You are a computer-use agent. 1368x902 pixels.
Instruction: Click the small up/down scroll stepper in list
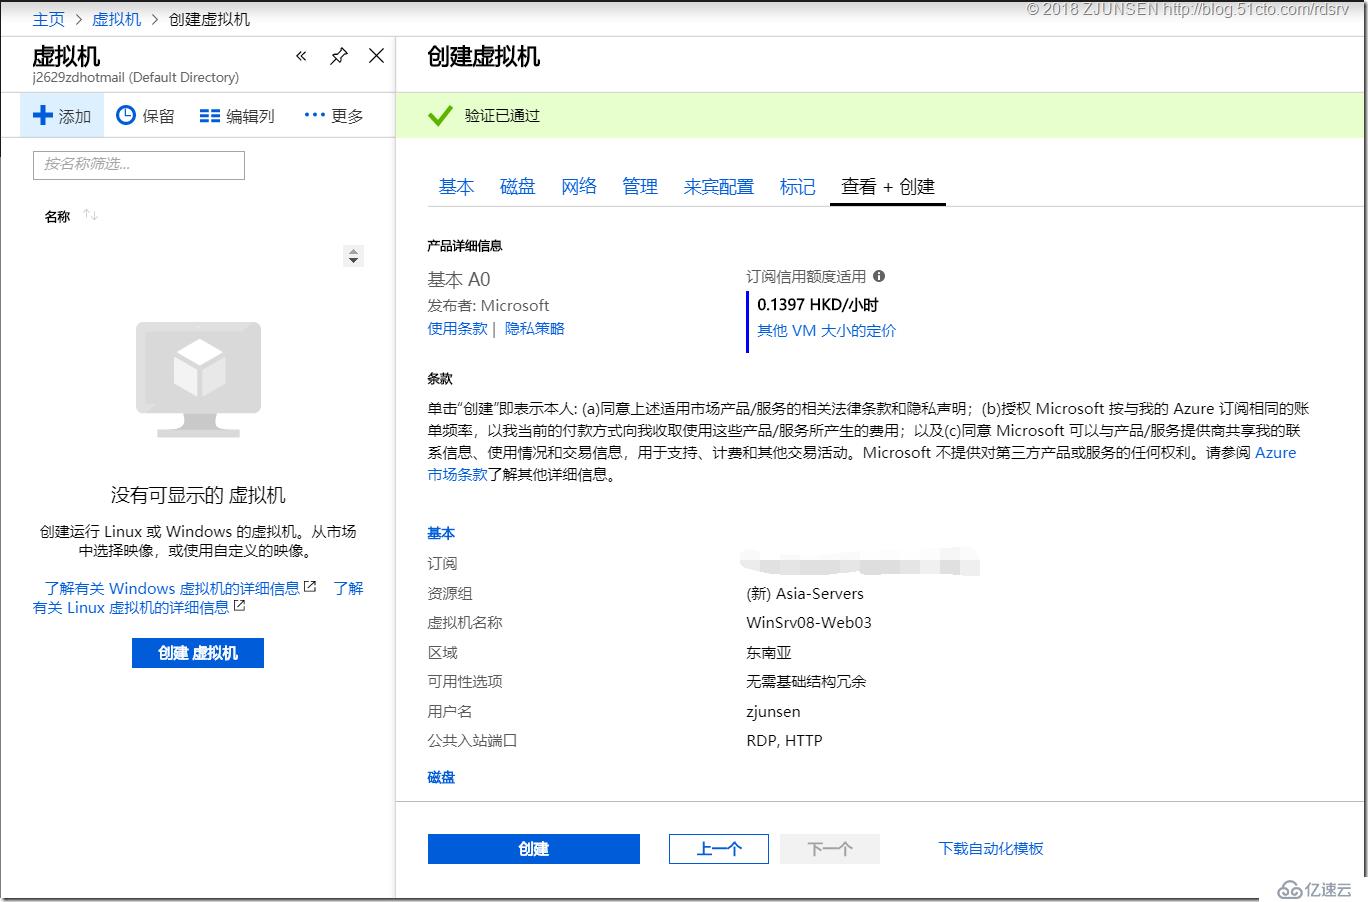point(353,256)
